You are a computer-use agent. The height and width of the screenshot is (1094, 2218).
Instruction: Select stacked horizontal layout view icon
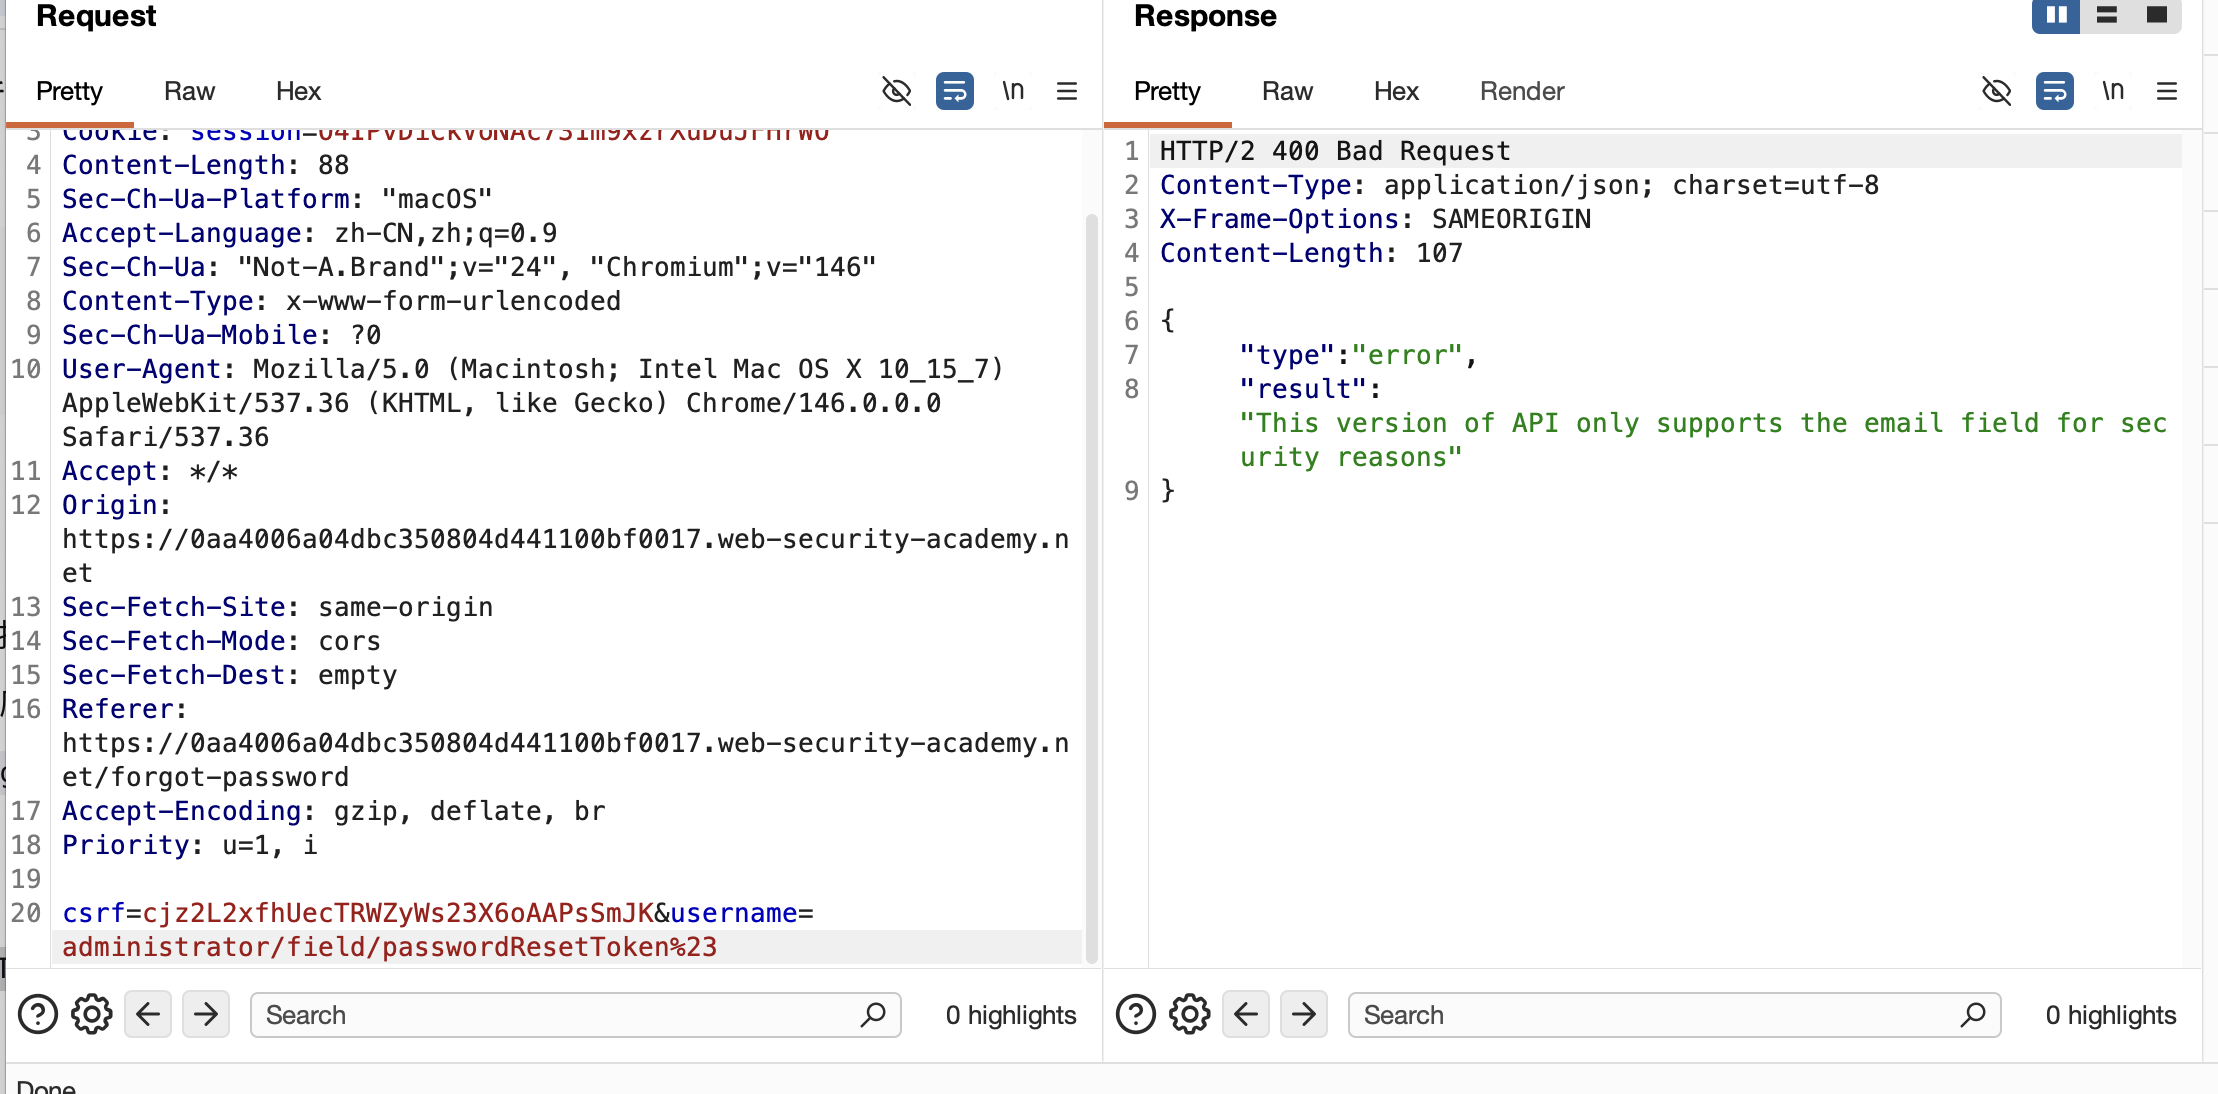(x=2107, y=15)
